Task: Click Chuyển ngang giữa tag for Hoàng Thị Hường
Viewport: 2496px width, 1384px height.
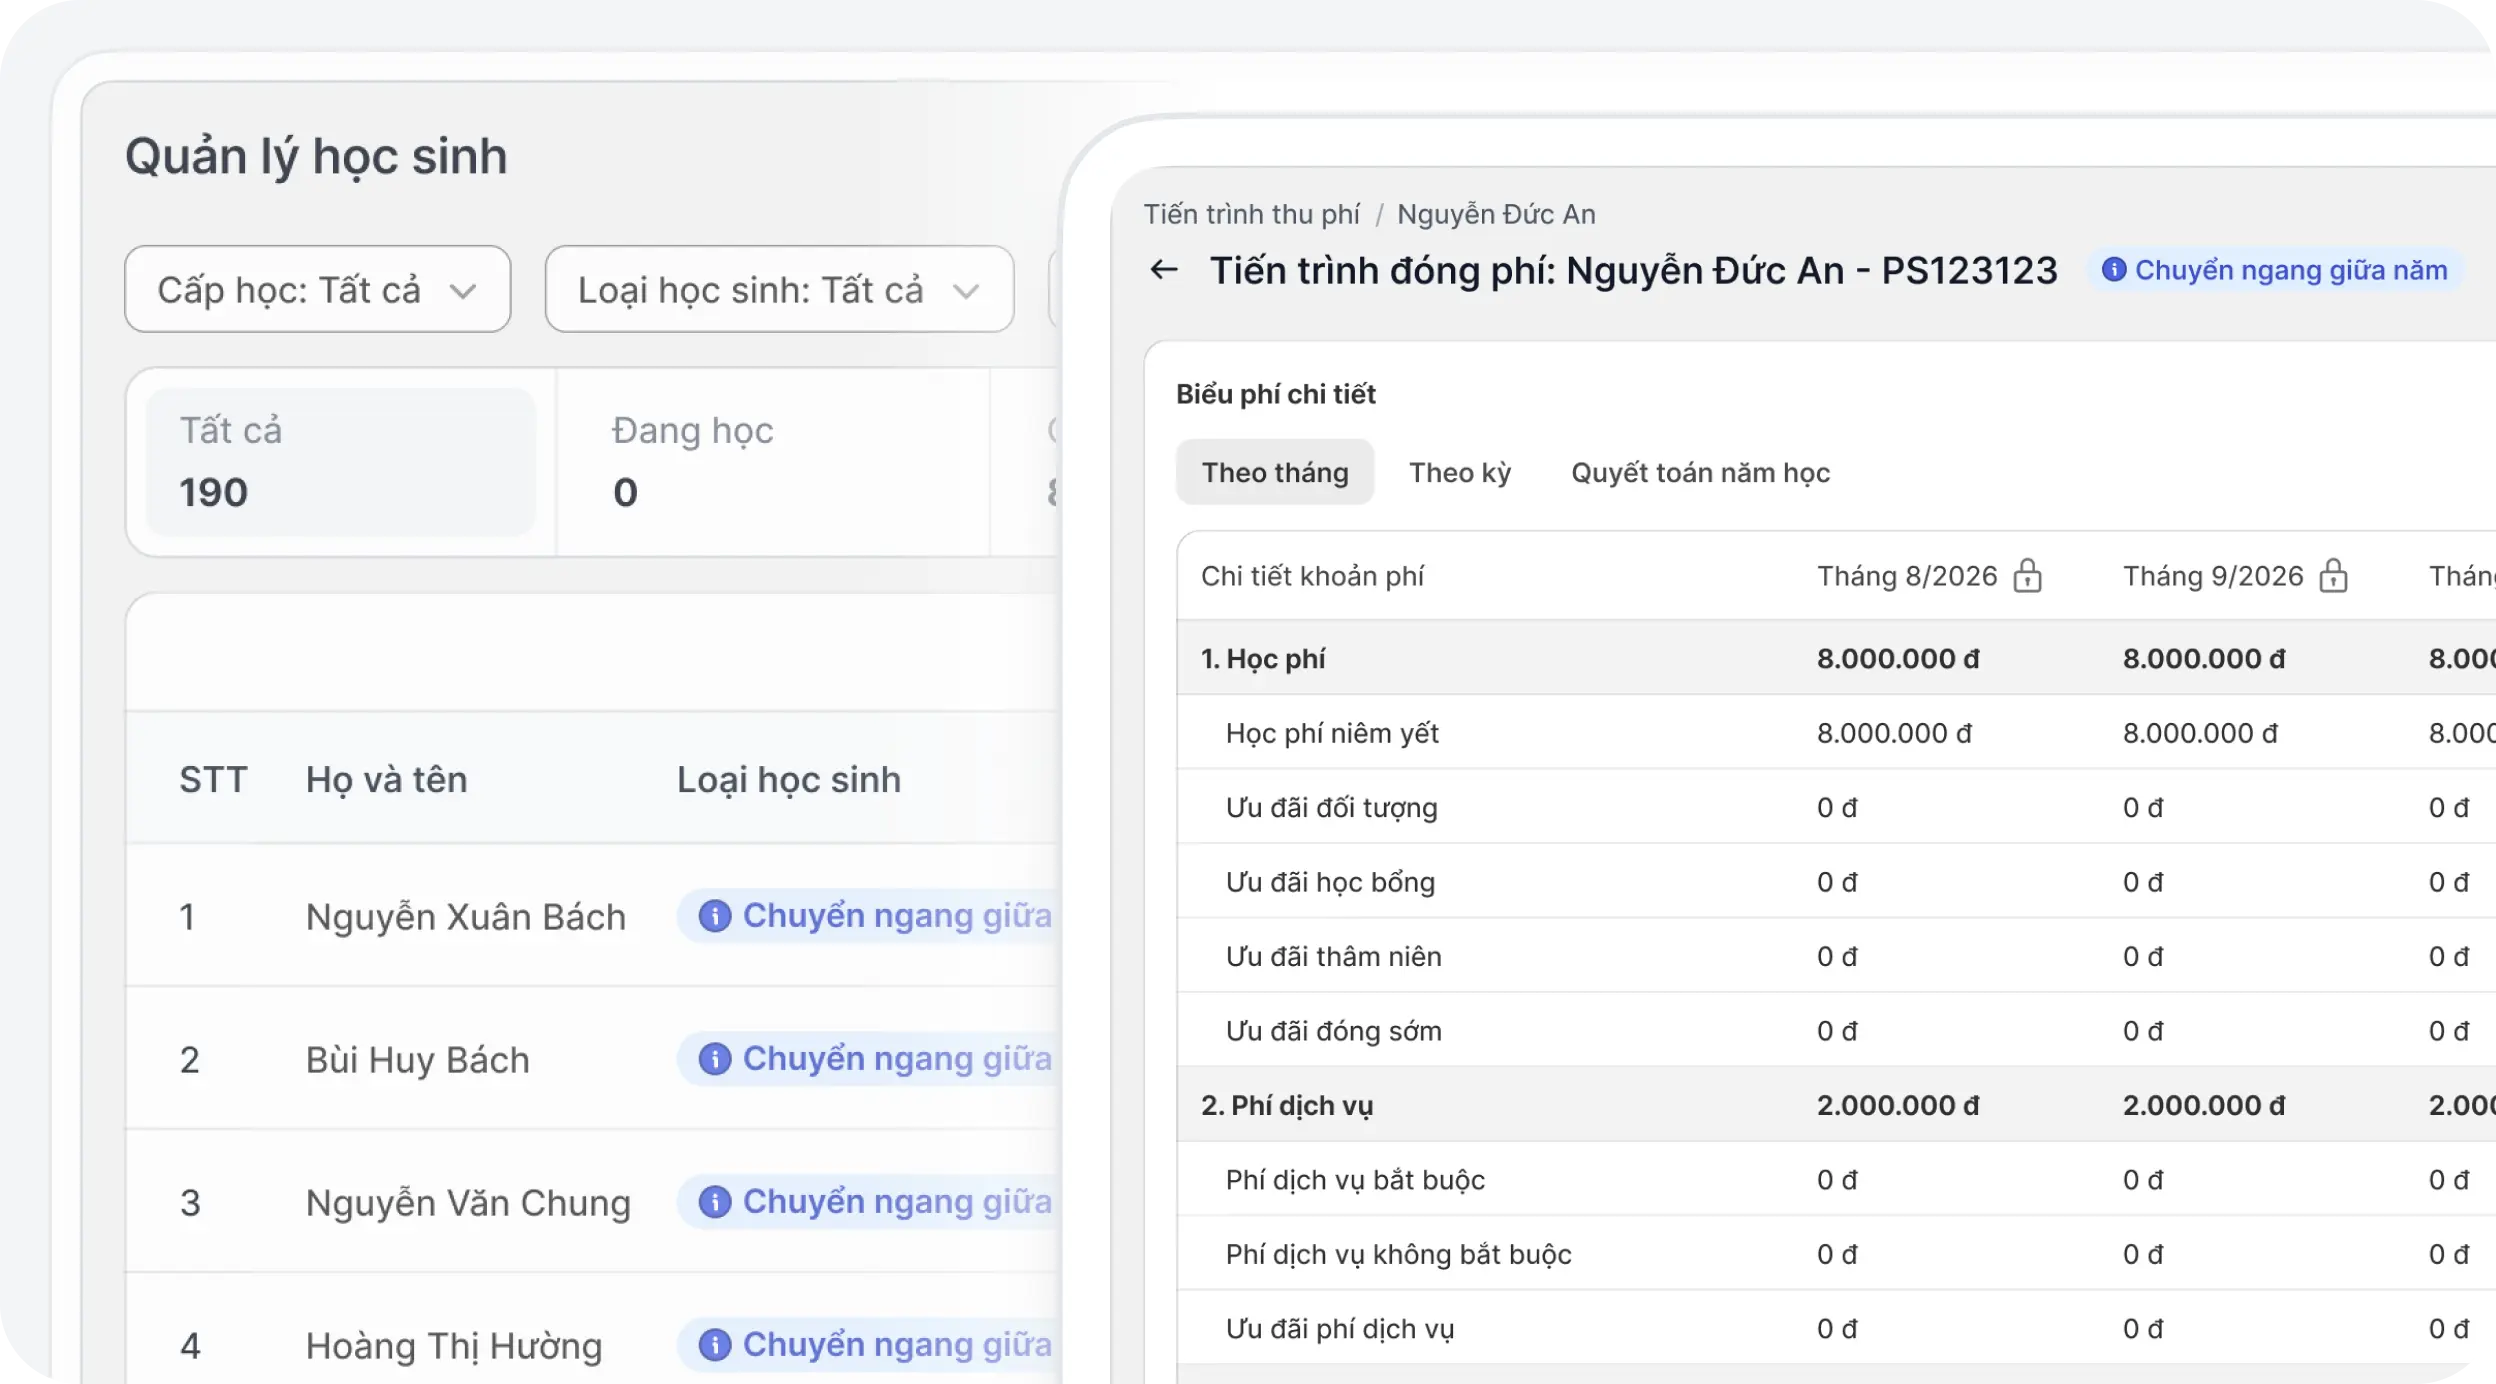Action: pyautogui.click(x=867, y=1344)
